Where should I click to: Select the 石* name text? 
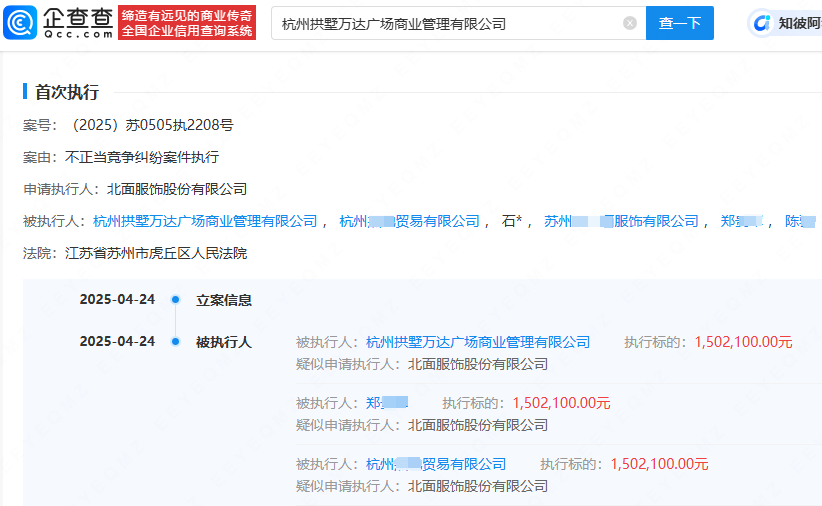point(512,221)
